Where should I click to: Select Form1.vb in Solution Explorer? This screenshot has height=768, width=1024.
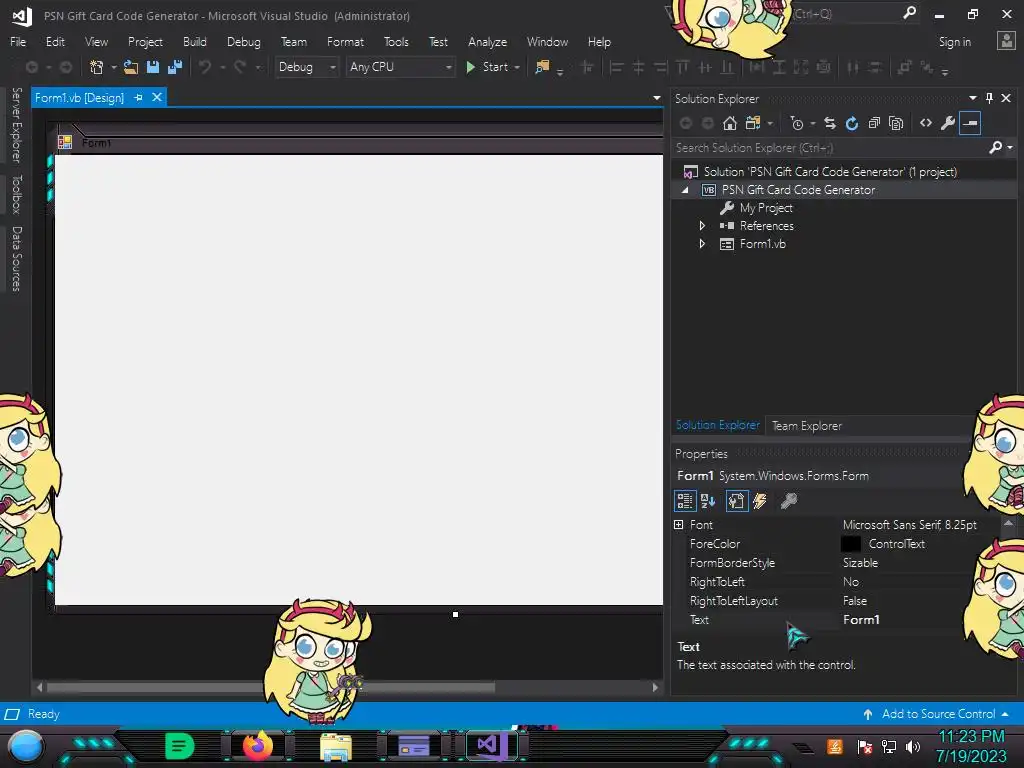tap(762, 244)
